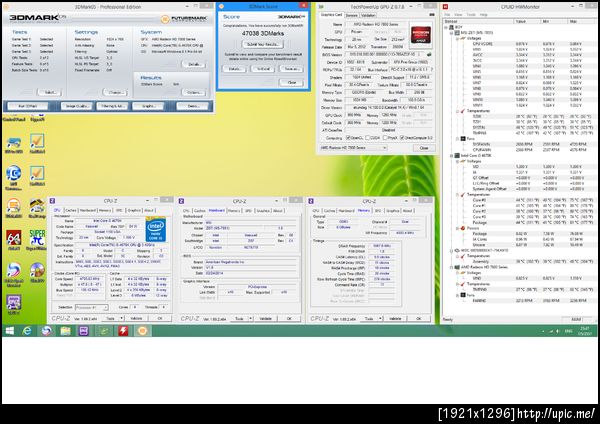Viewport: 600px width, 424px height.
Task: Open the GPU selection dropdown in GPU-Z
Action: tap(353, 148)
